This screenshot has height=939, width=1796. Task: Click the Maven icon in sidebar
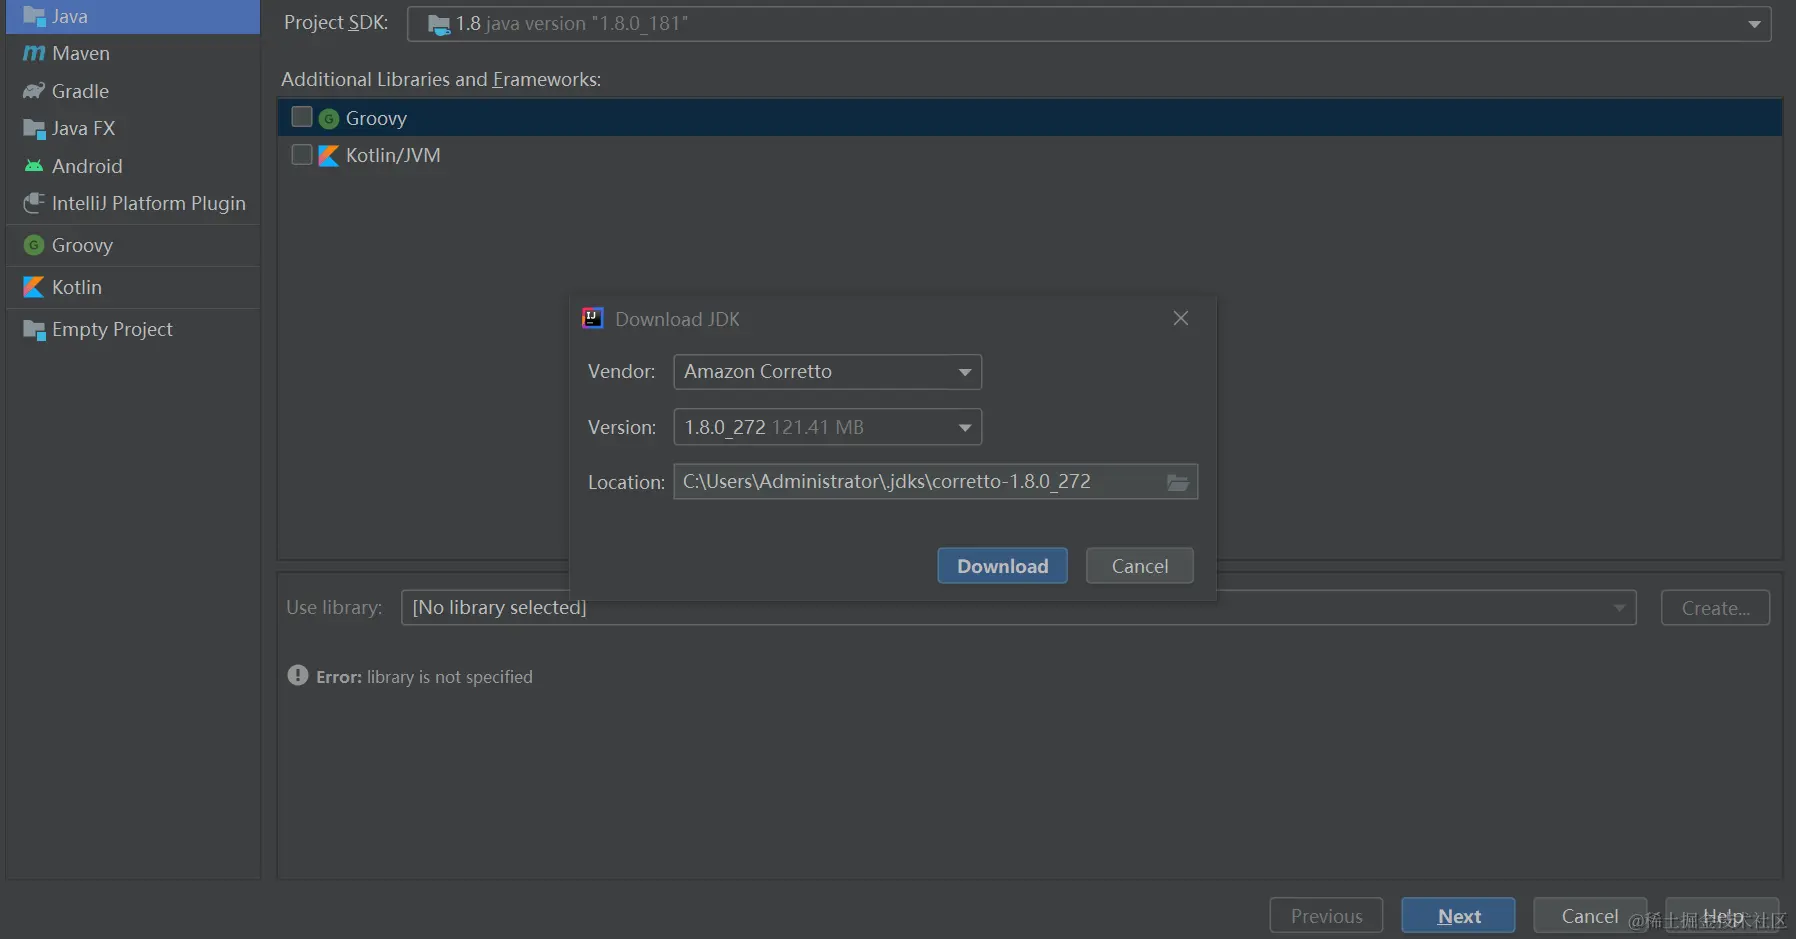pyautogui.click(x=34, y=53)
